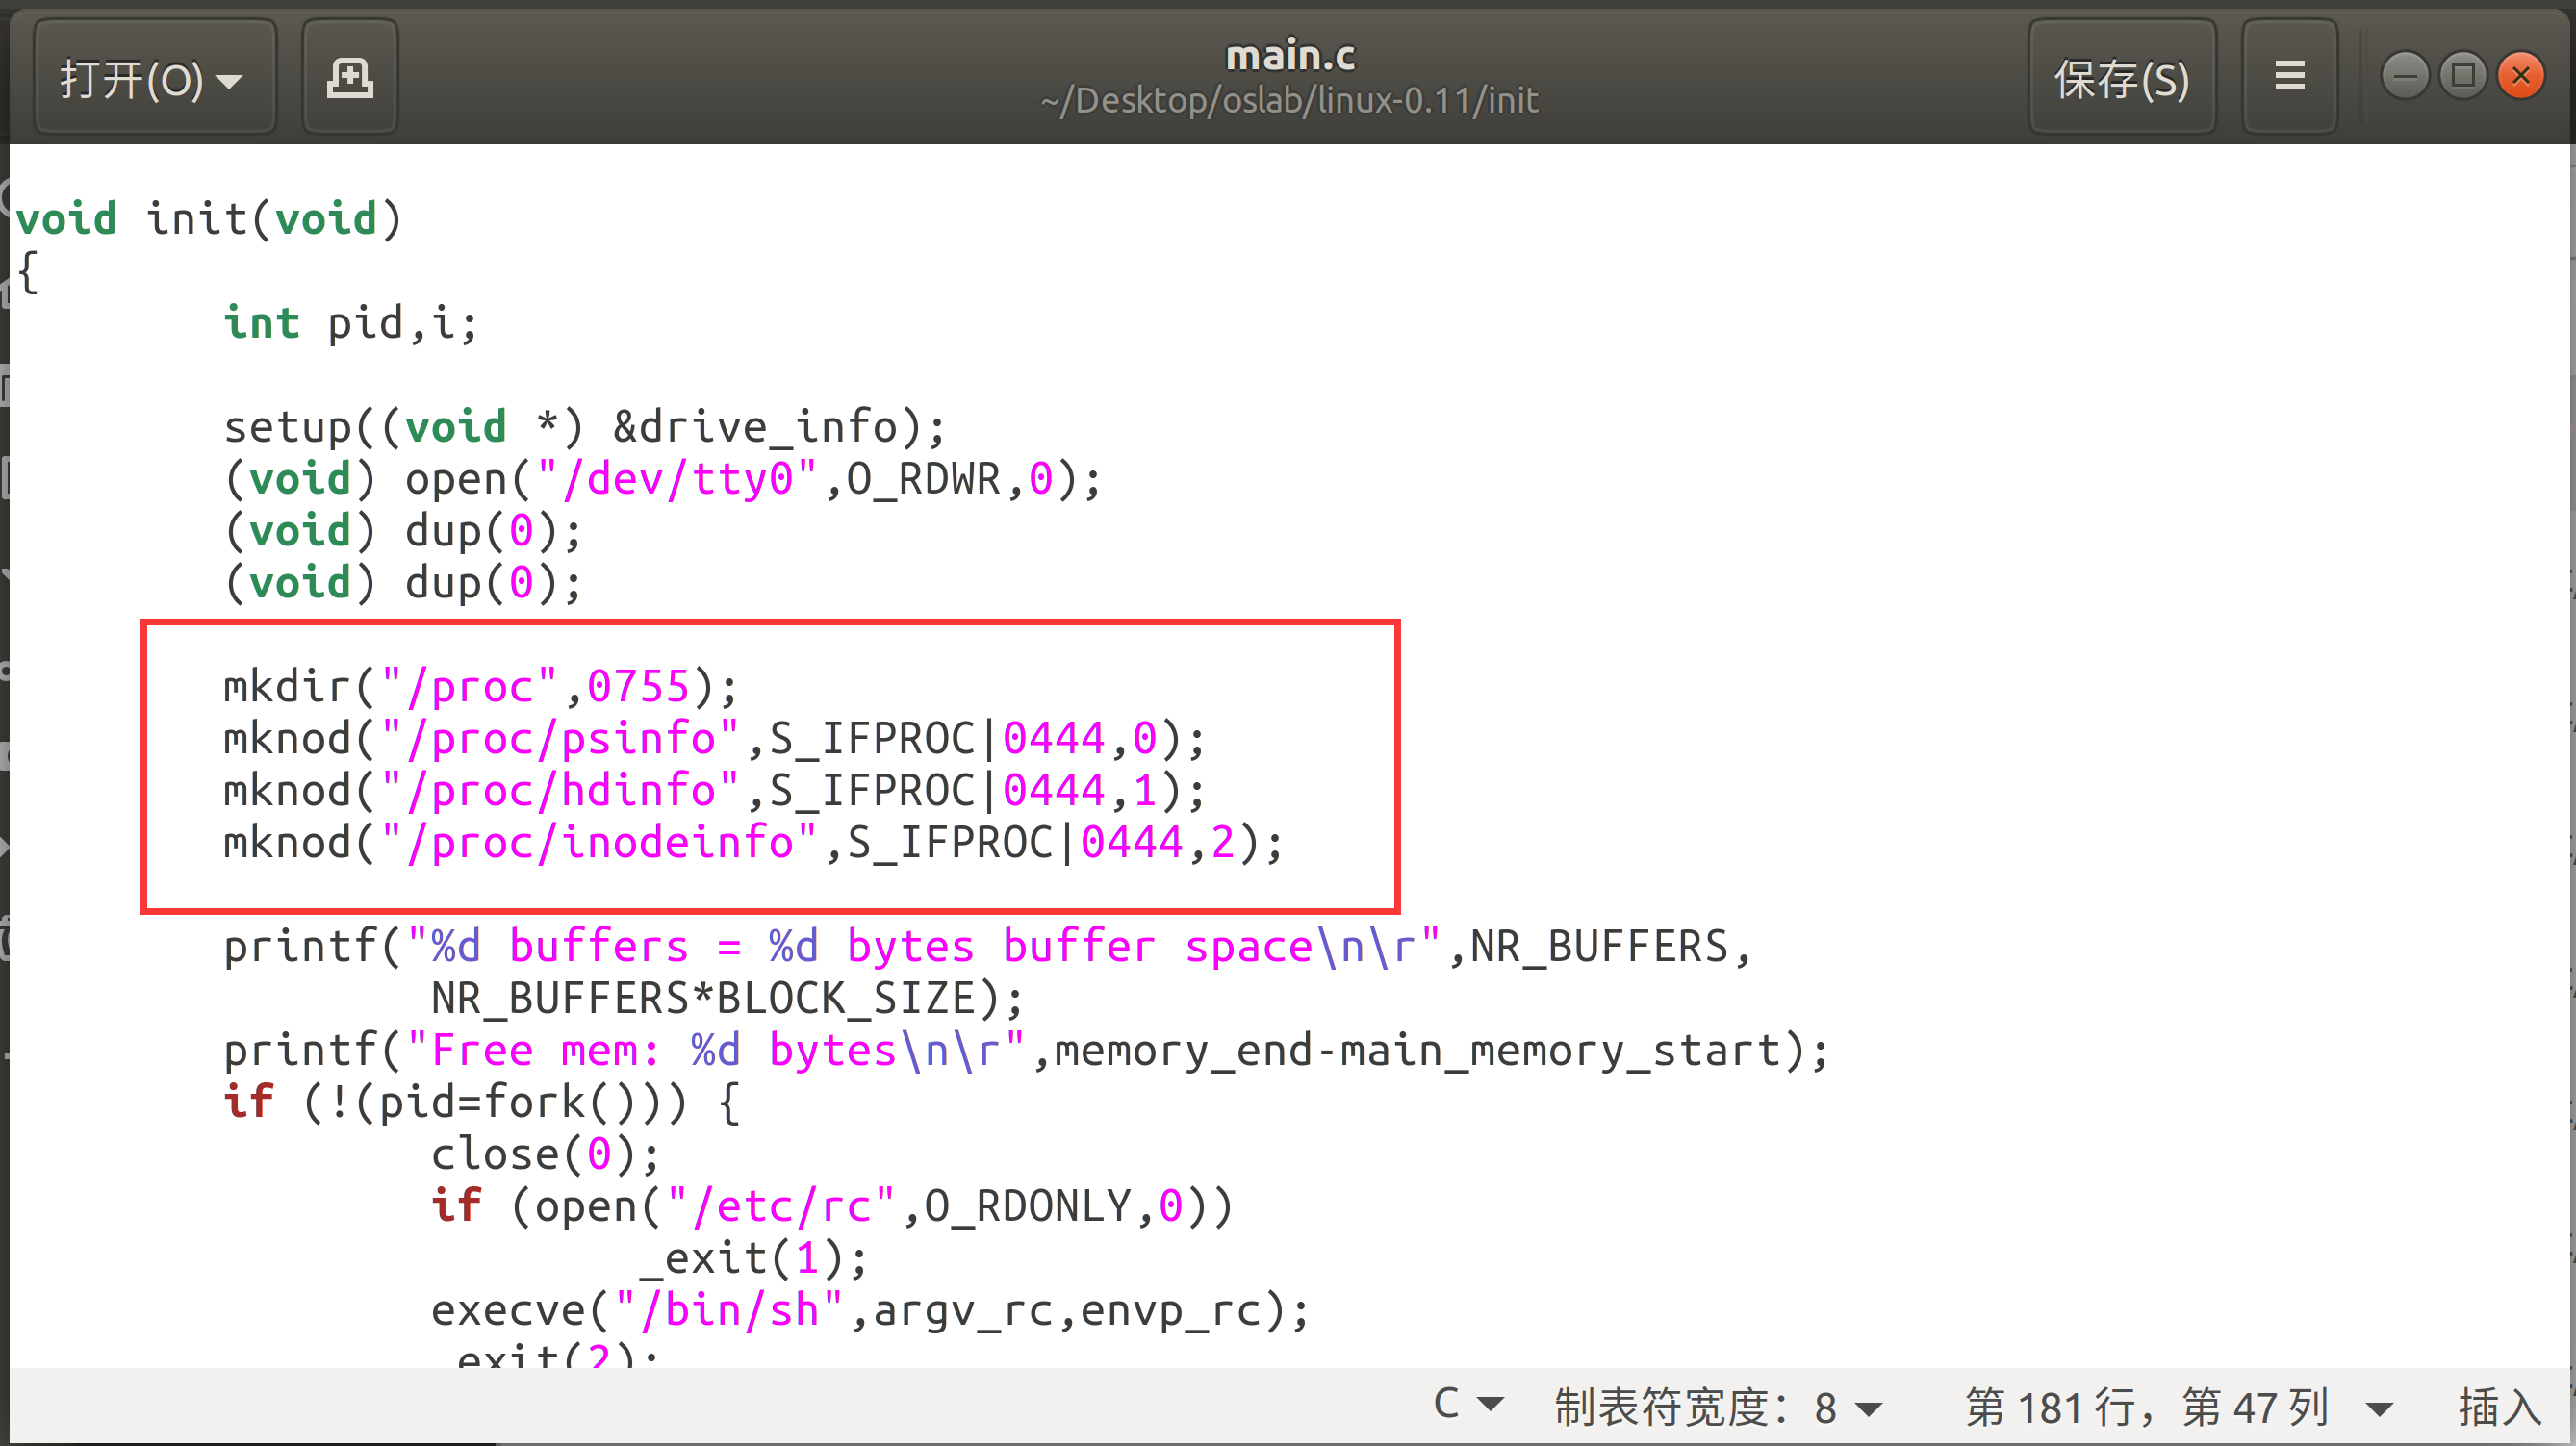Click the 'if (!(pid=fork())) {' line
Screen dimensions: 2576x1446
[x=482, y=1103]
